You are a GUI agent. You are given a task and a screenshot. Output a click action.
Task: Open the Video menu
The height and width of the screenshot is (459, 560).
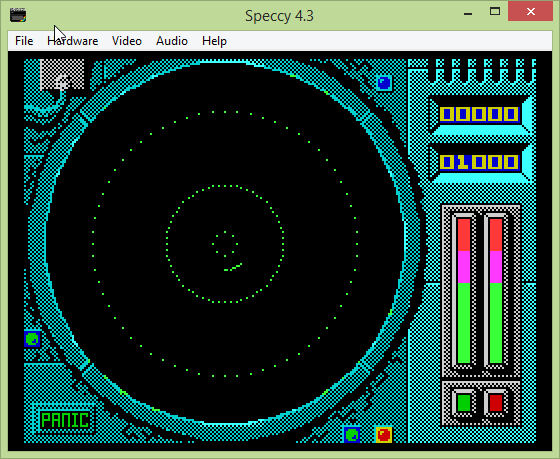(126, 41)
